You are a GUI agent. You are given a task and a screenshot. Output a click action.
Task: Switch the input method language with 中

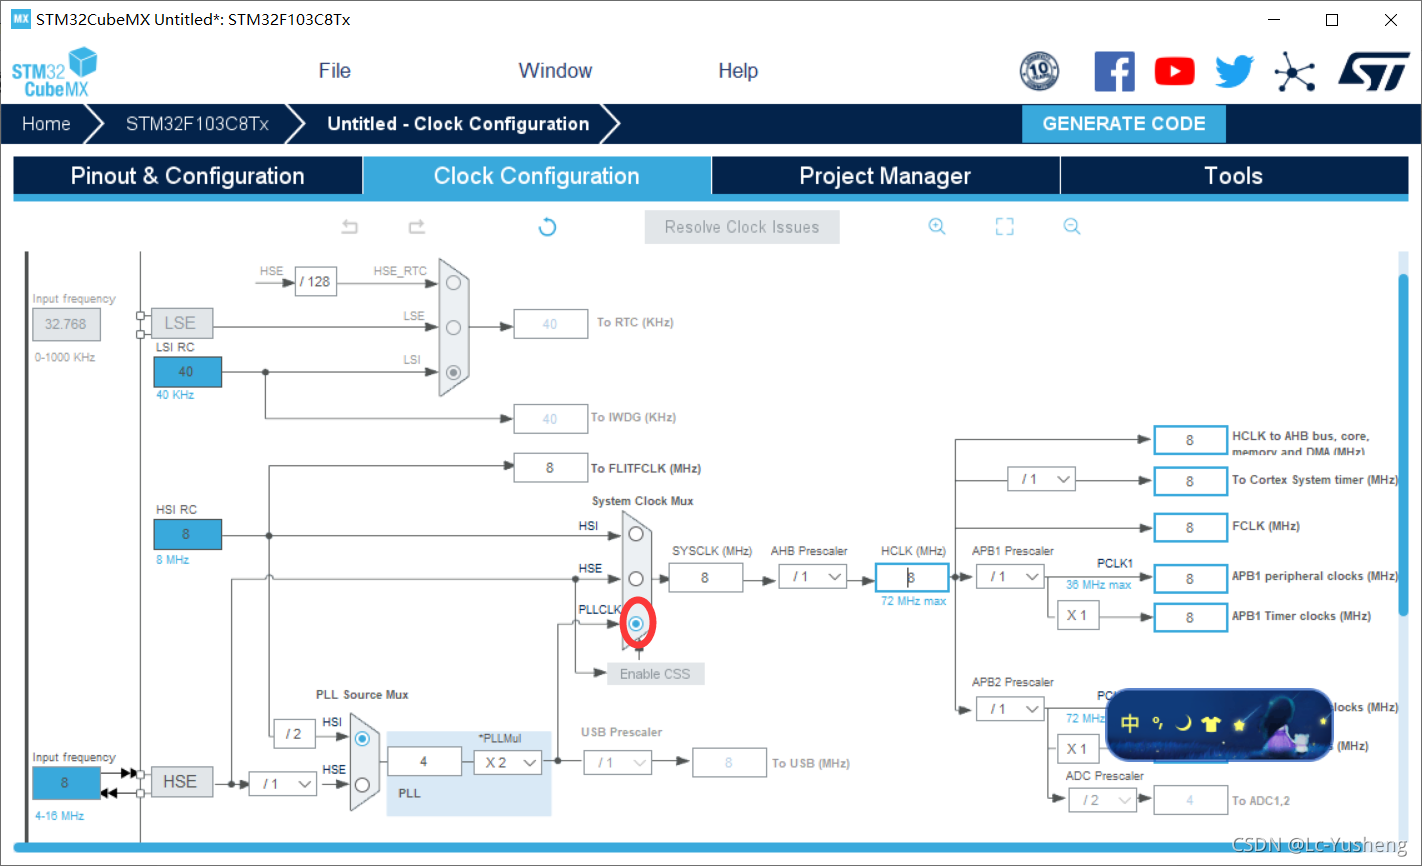coord(1130,723)
